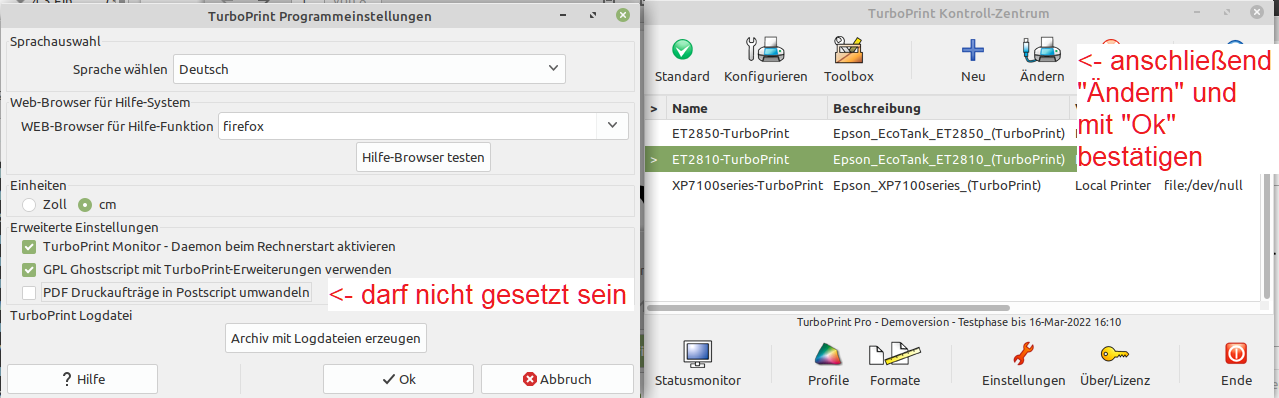Click Archiv mit Logdateien erzeugen
Image resolution: width=1279 pixels, height=398 pixels.
coord(326,338)
